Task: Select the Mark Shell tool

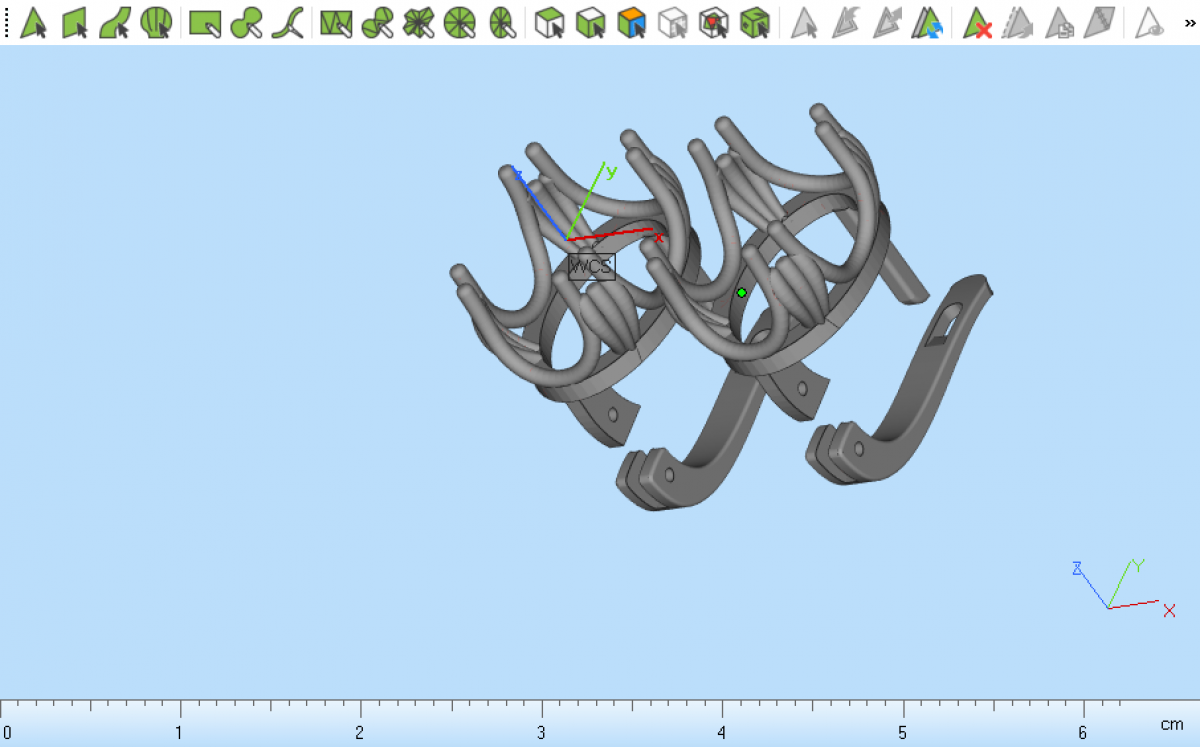Action: [155, 22]
